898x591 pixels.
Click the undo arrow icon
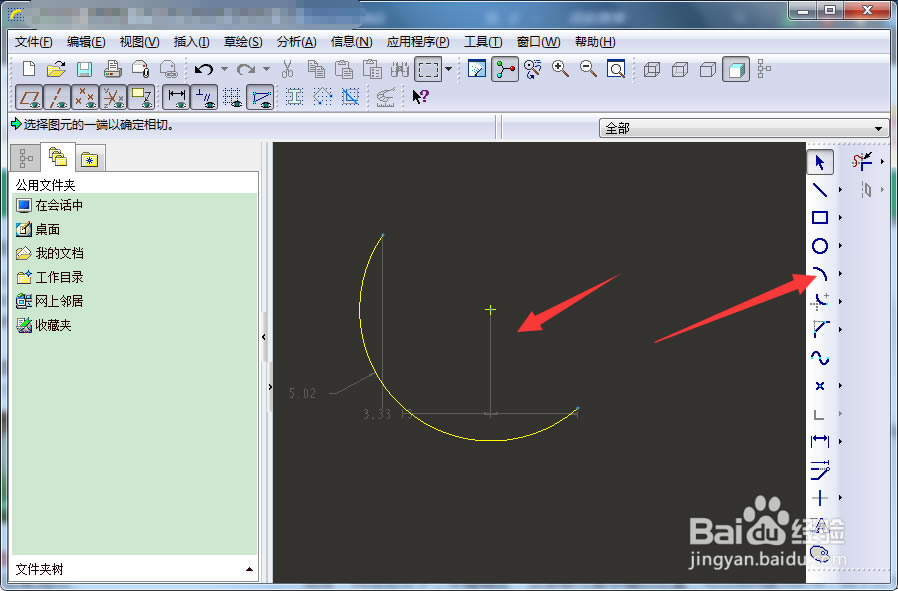pyautogui.click(x=204, y=69)
